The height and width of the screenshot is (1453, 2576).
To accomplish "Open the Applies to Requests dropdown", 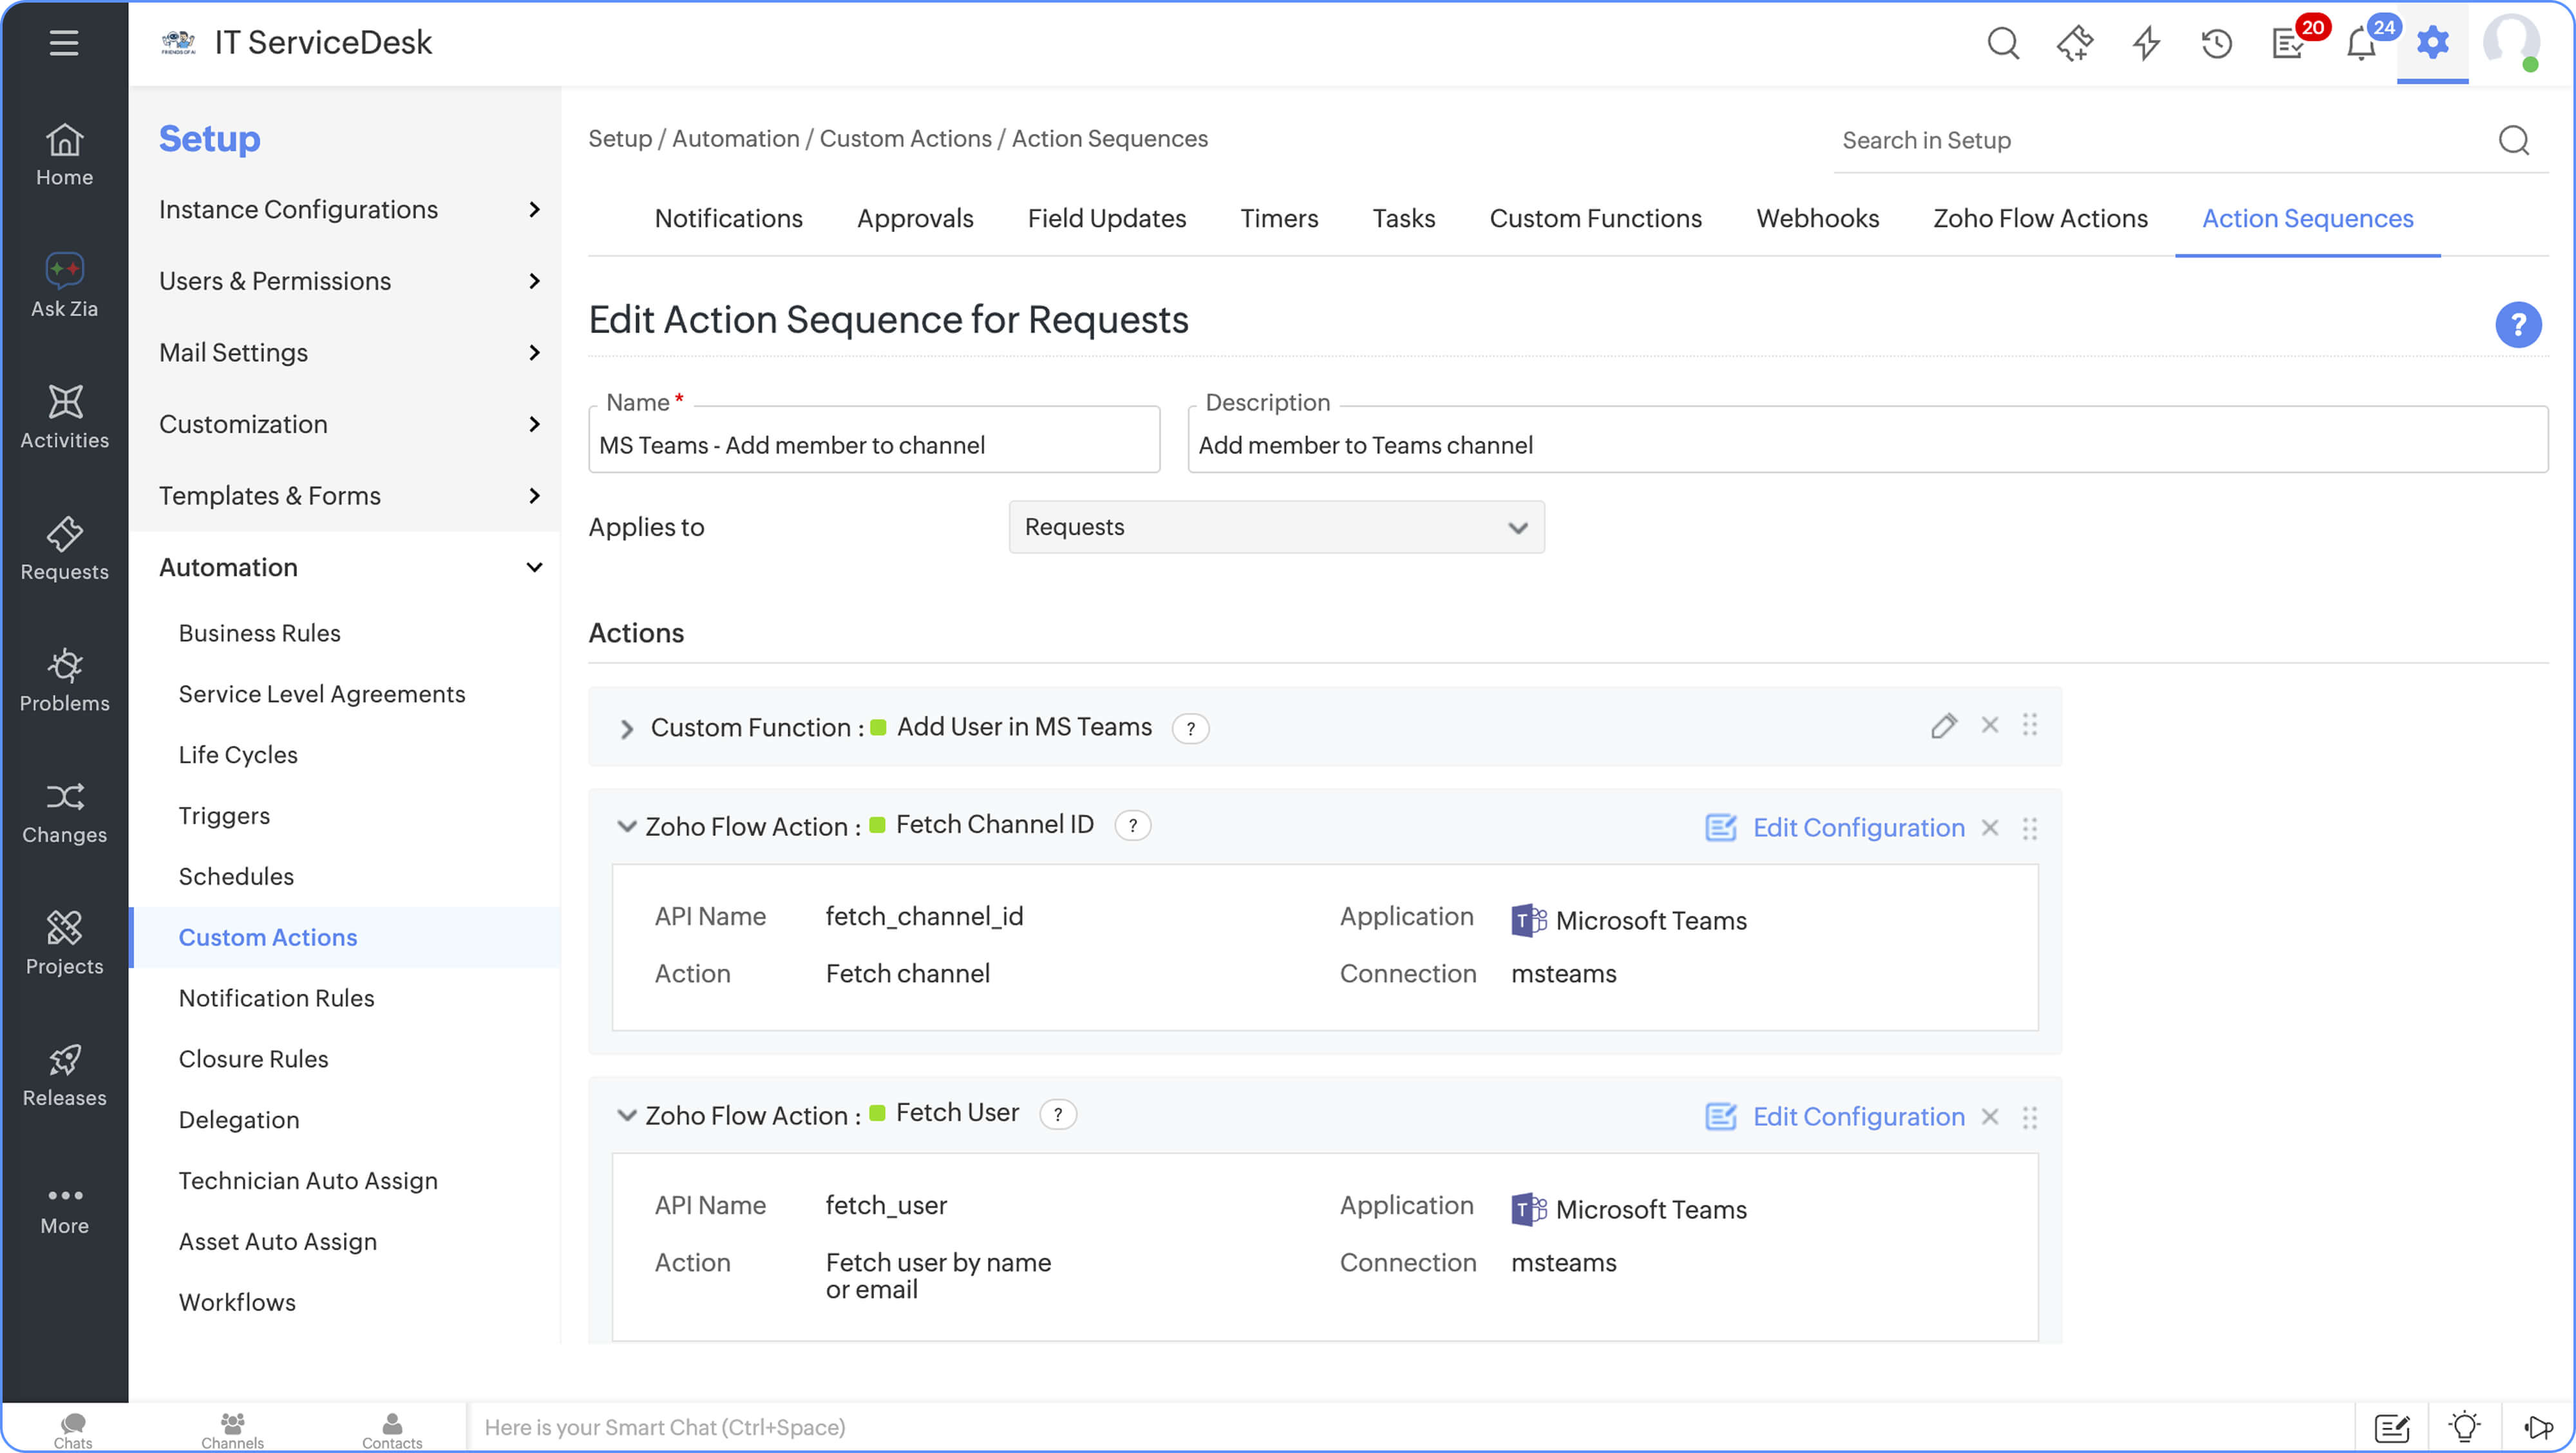I will click(x=1276, y=527).
